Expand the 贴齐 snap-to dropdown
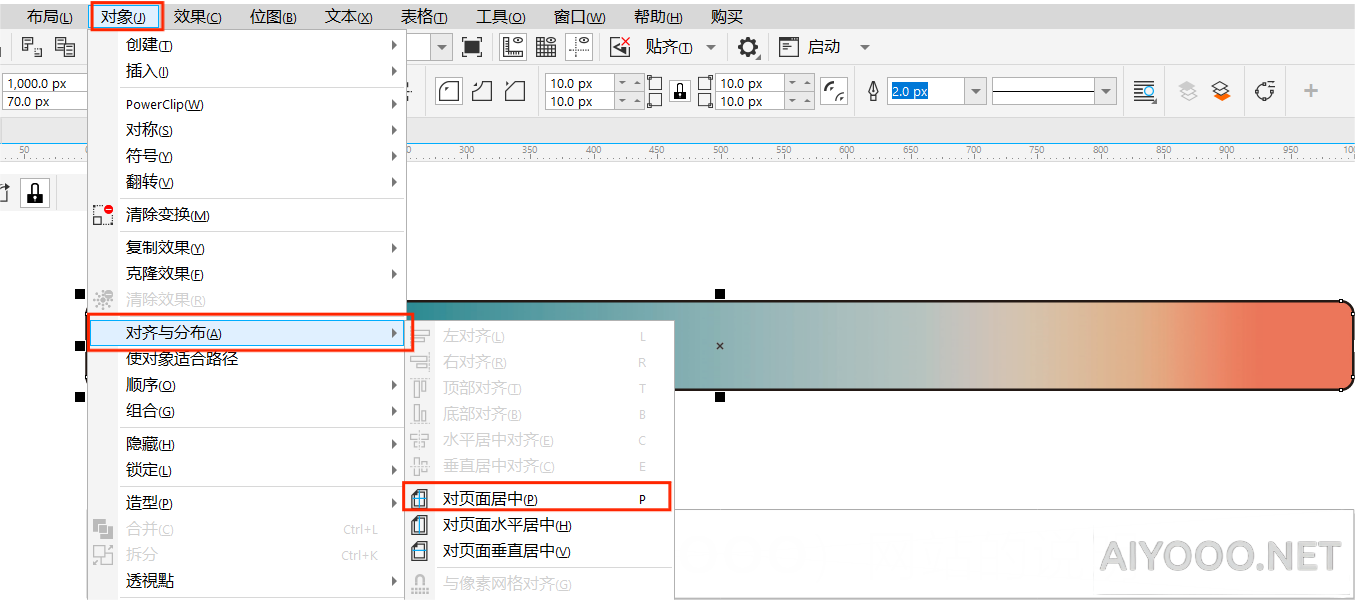The height and width of the screenshot is (600, 1355). coord(711,47)
